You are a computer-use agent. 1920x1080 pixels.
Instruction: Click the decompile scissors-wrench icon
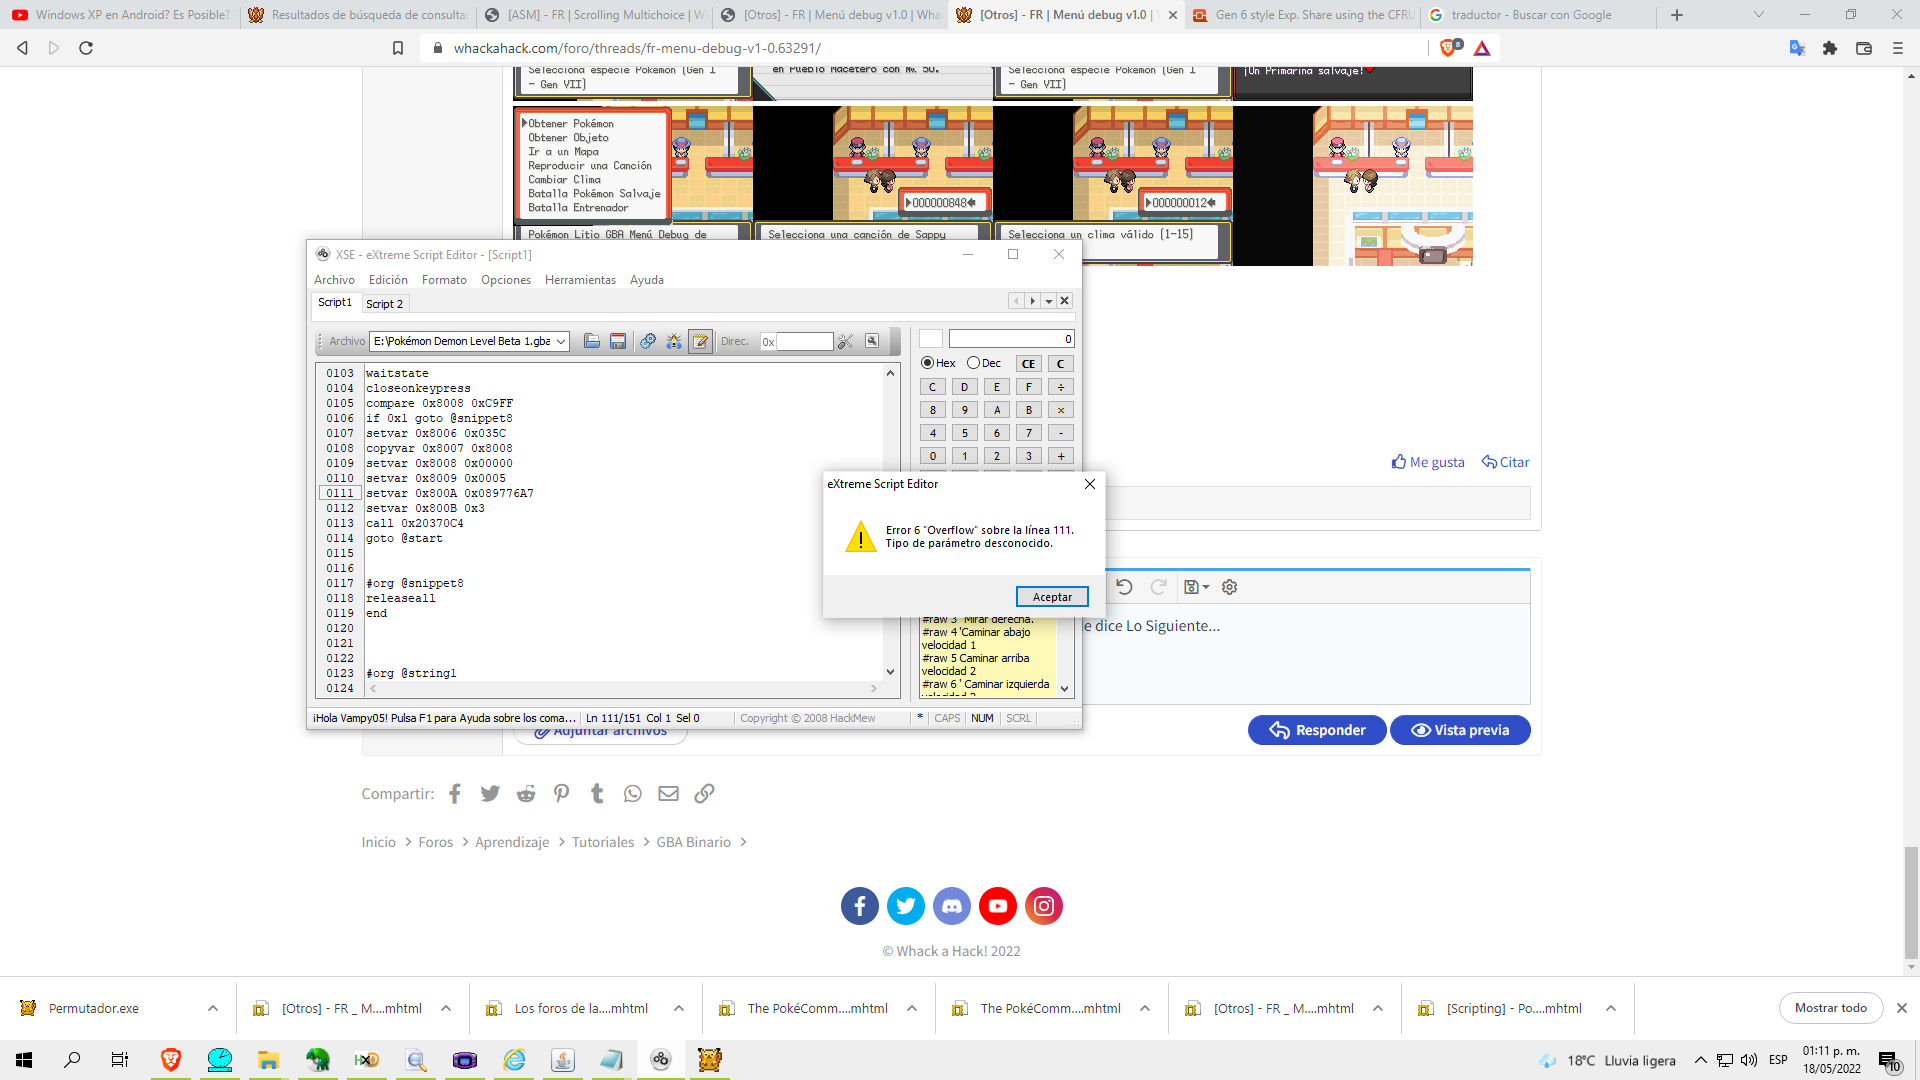tap(845, 341)
